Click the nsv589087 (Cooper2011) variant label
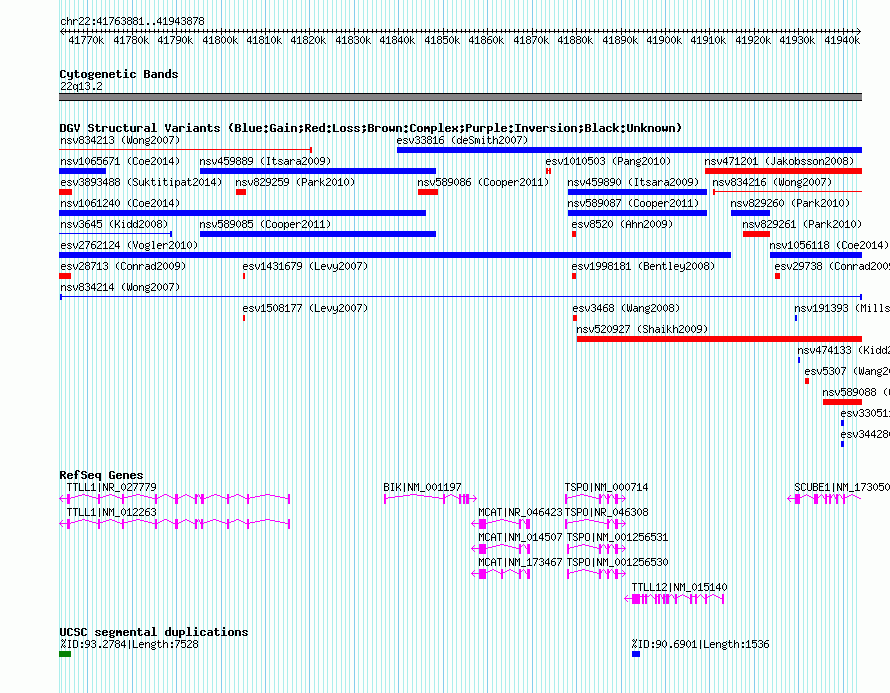The image size is (890, 693). (633, 203)
